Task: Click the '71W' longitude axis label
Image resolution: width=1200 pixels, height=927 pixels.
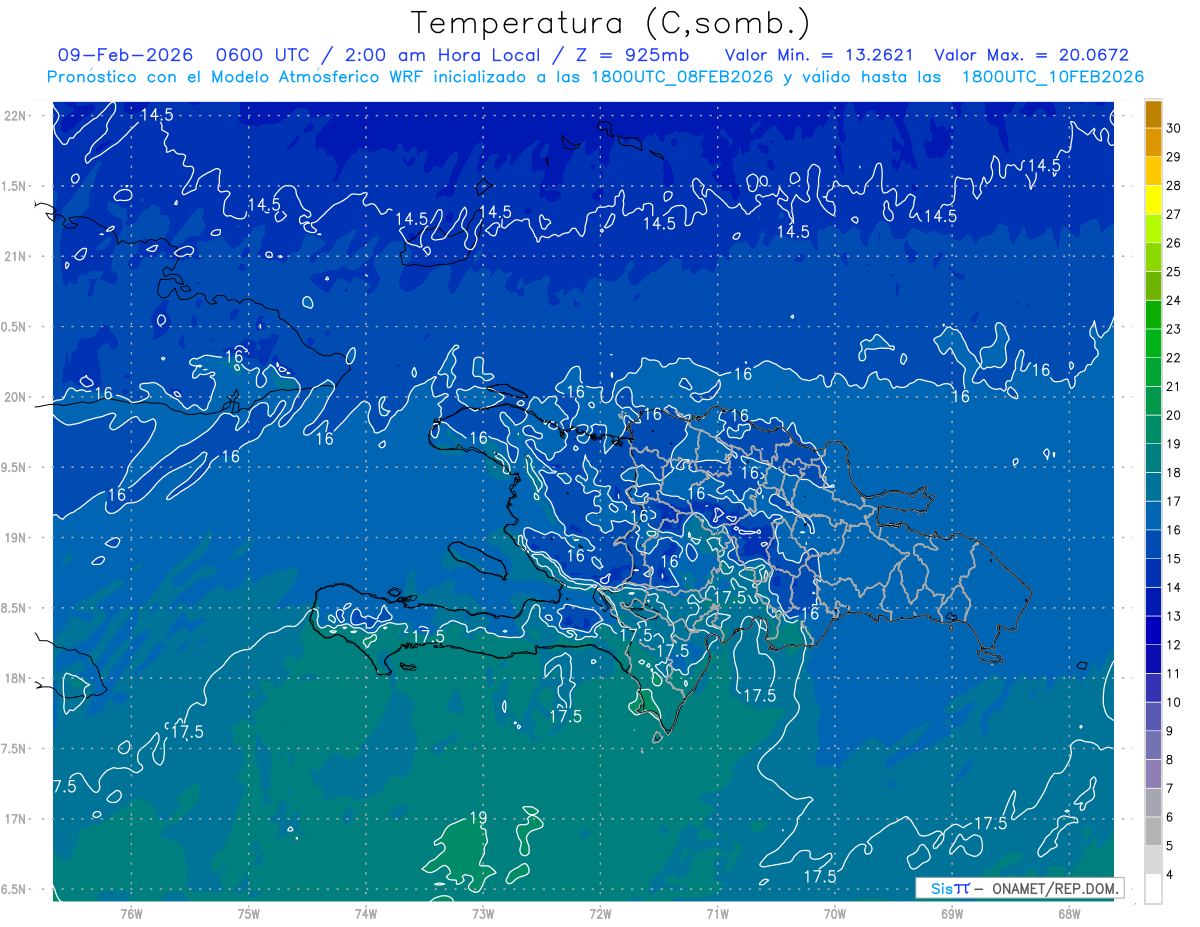Action: (717, 914)
